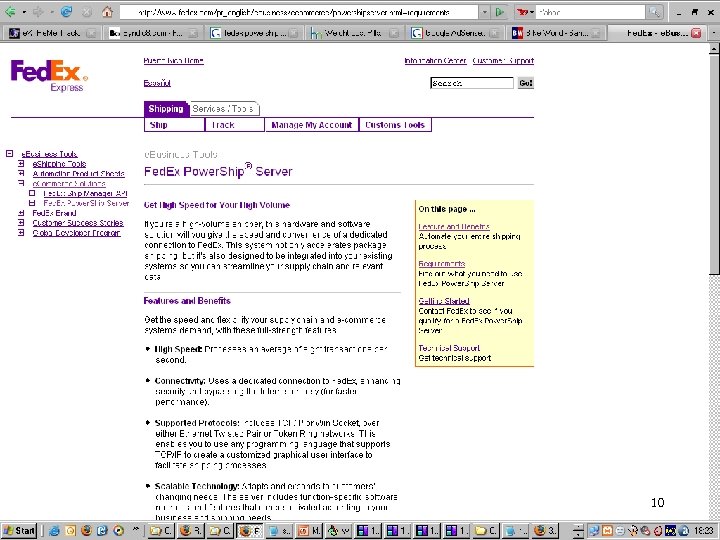Click the green Back arrow in browser toolbar
This screenshot has height=540, width=720.
(10, 11)
